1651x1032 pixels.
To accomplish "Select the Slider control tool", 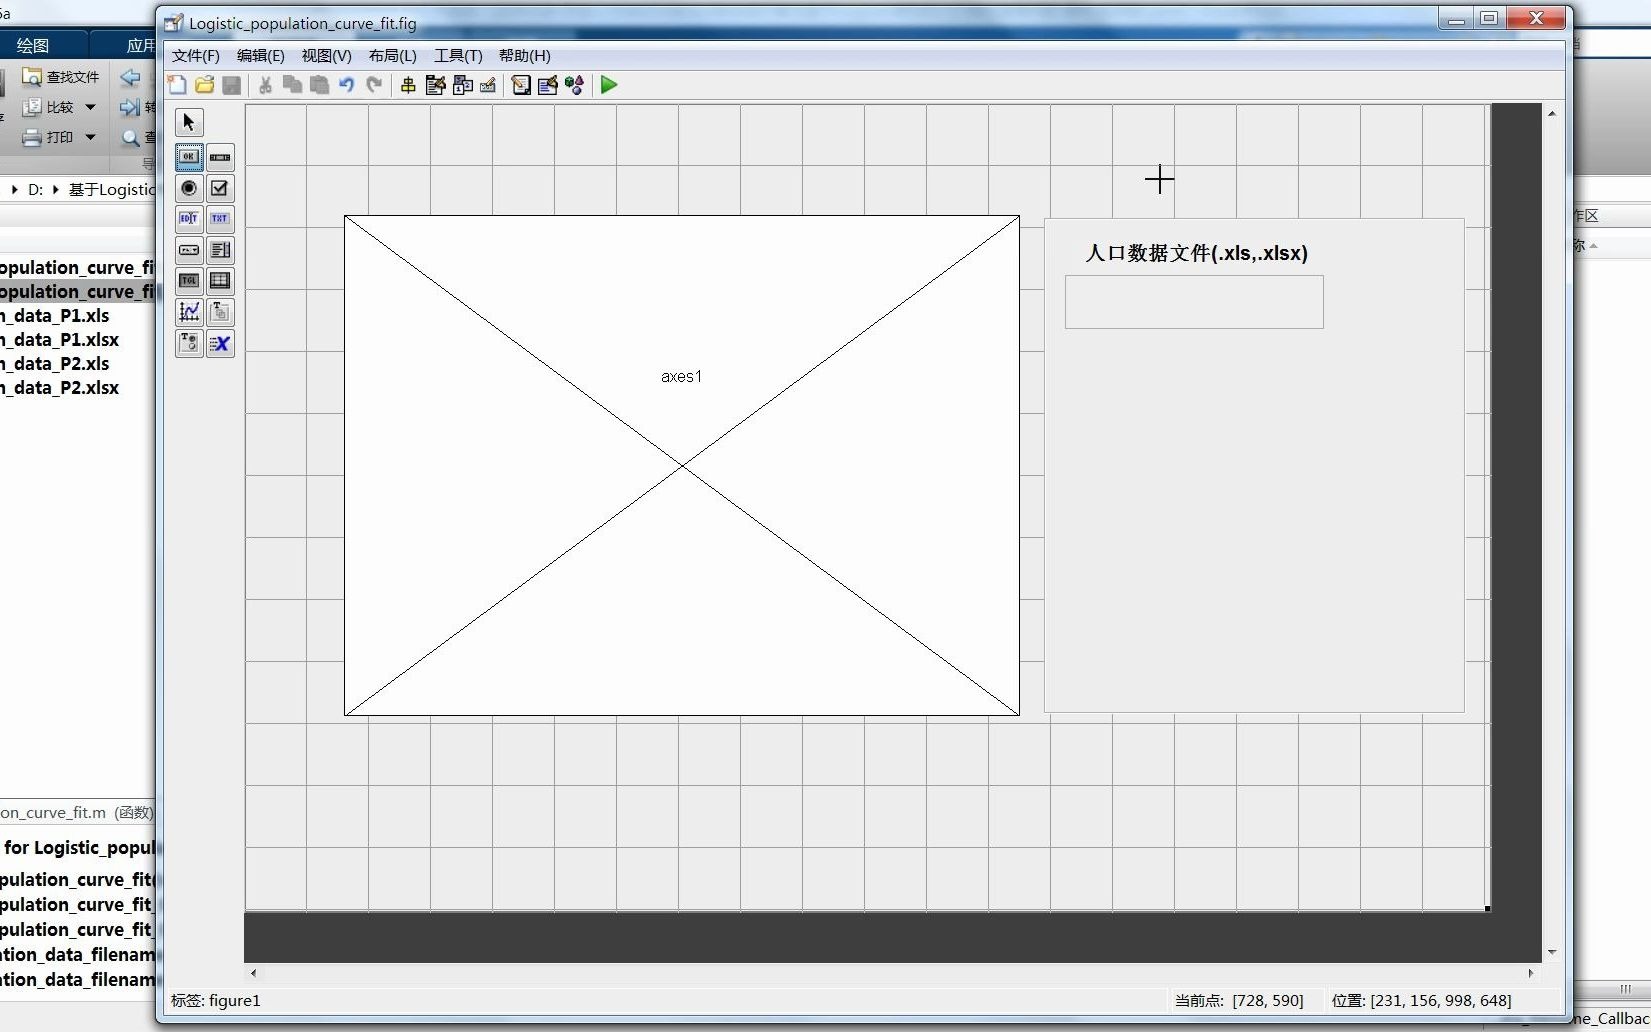I will (220, 157).
